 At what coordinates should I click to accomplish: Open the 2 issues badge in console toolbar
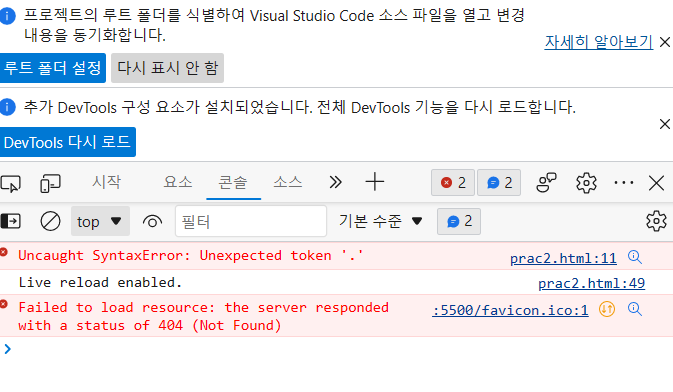459,221
